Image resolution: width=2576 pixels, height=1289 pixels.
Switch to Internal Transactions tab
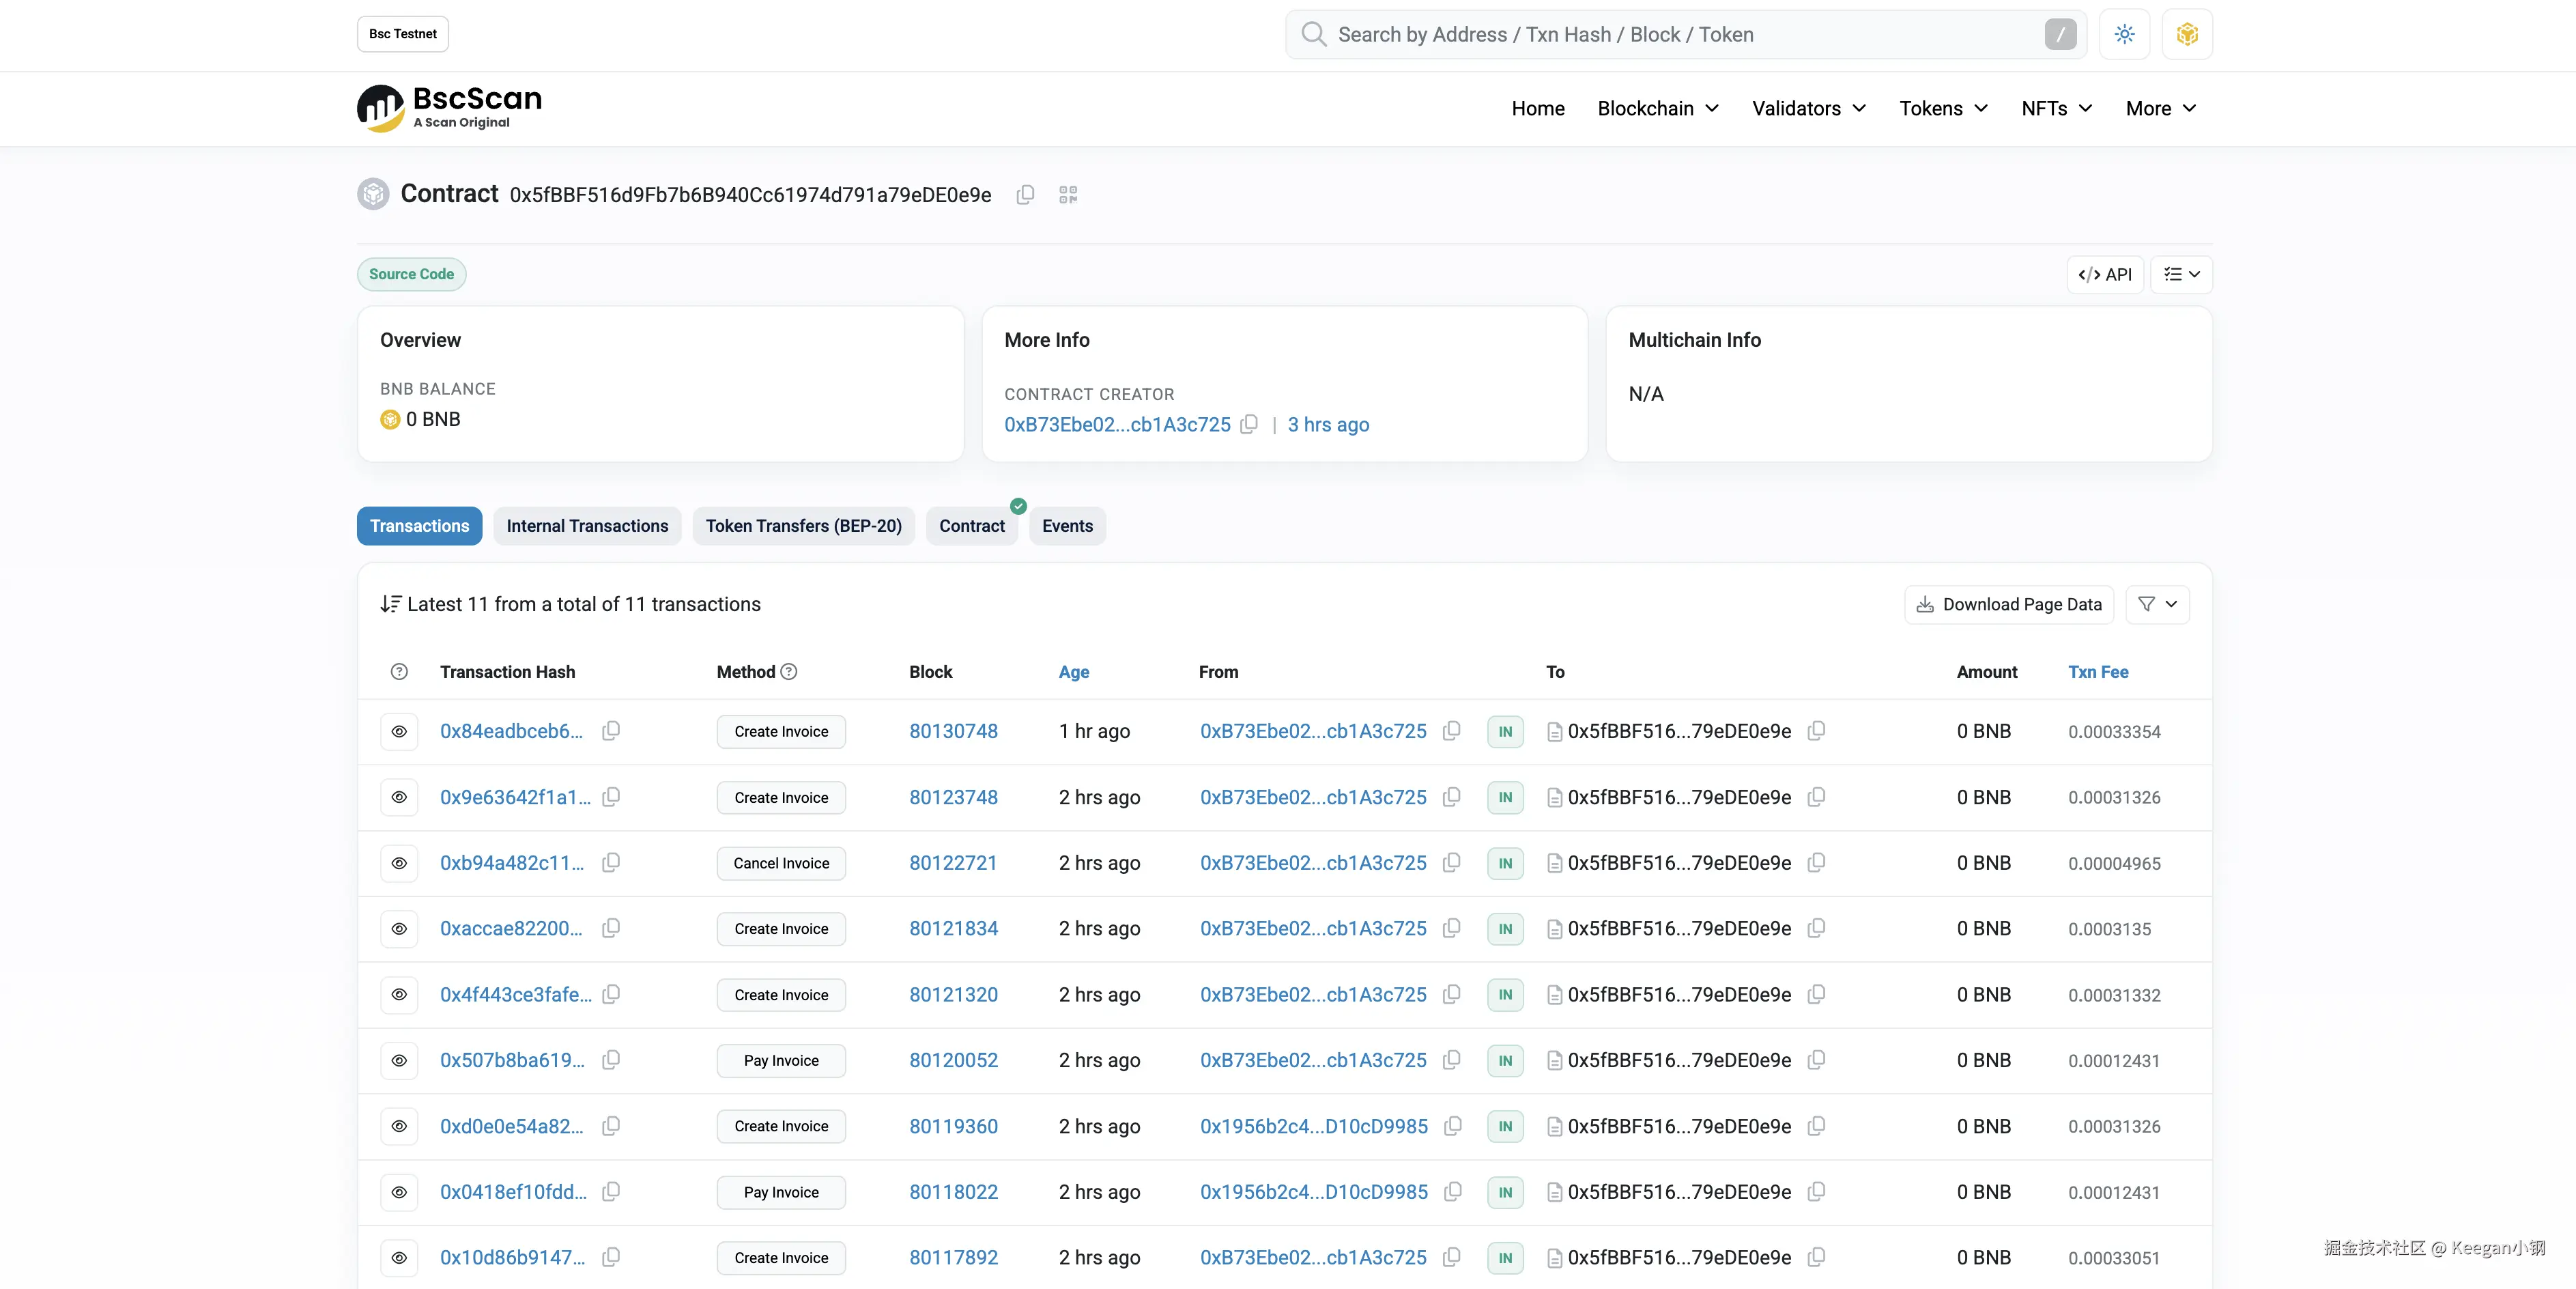(x=587, y=526)
